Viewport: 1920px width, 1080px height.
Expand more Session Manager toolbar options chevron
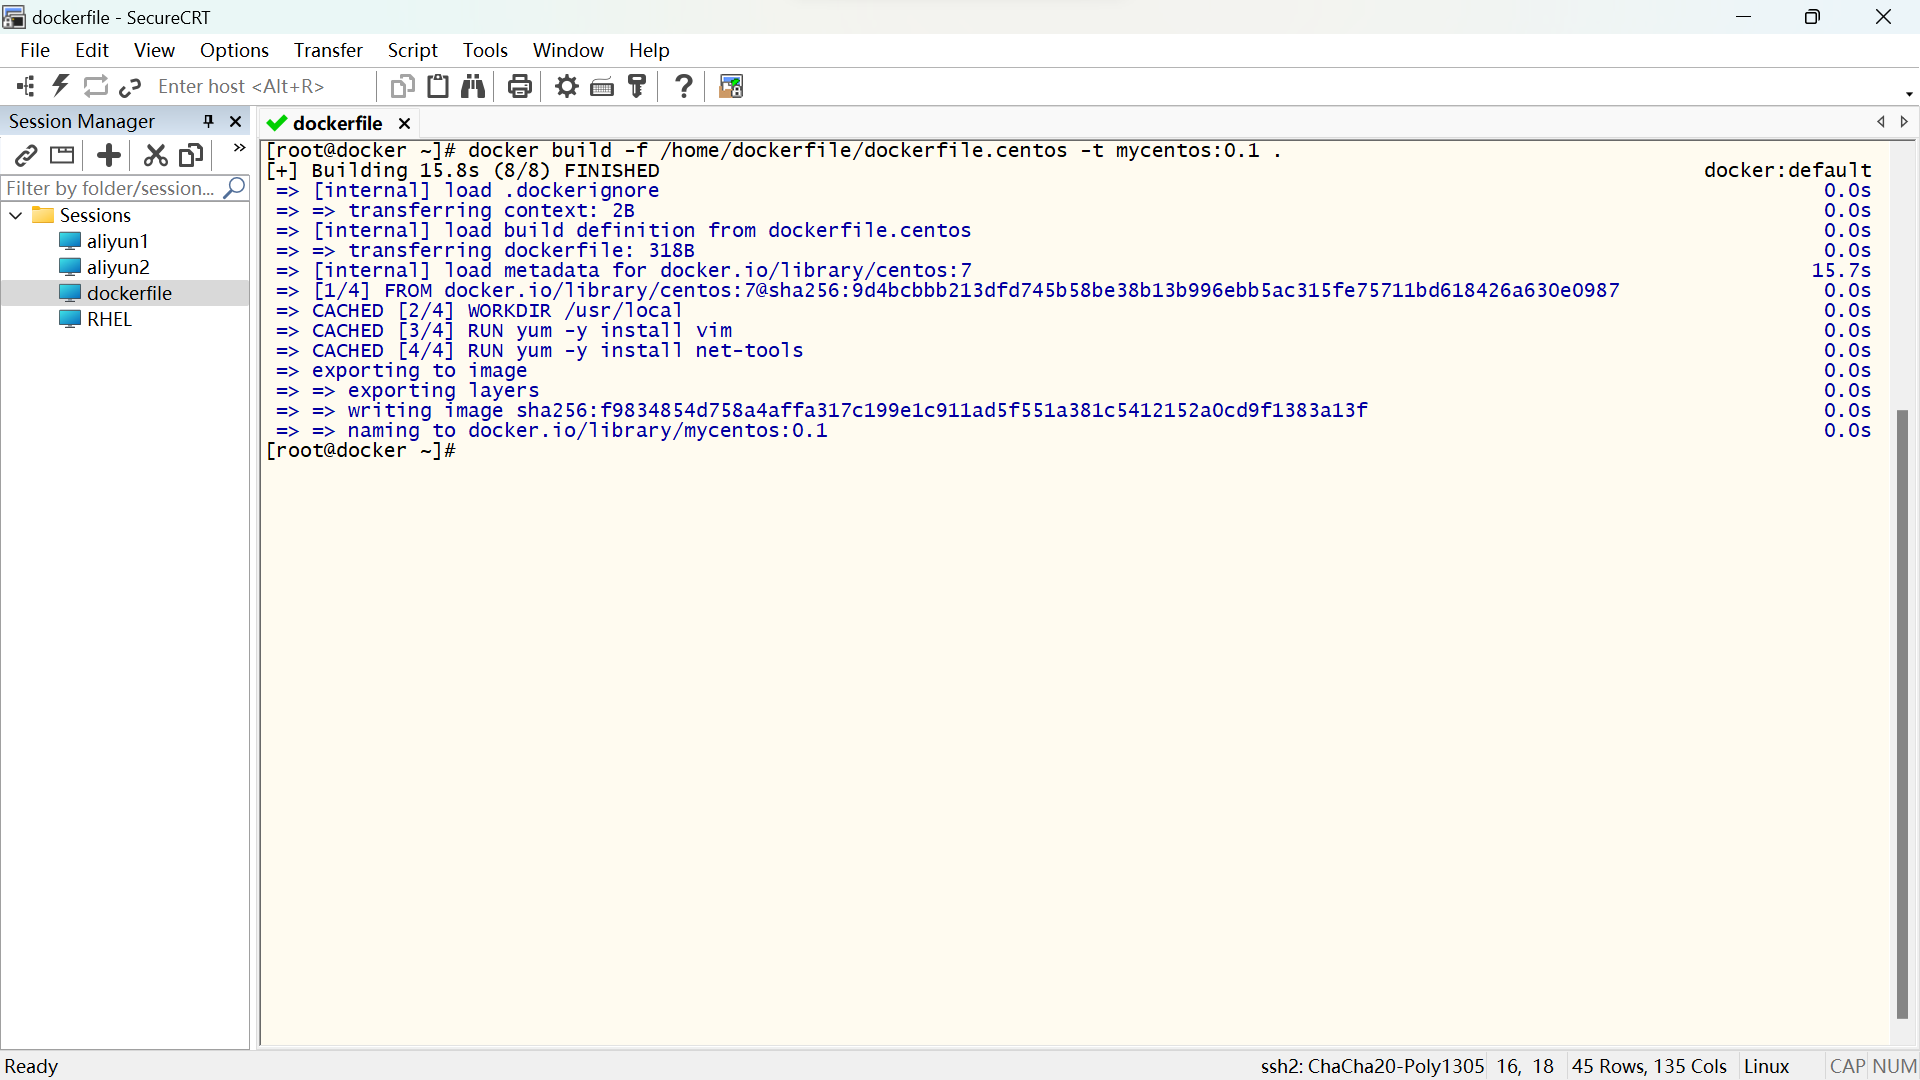(x=239, y=148)
